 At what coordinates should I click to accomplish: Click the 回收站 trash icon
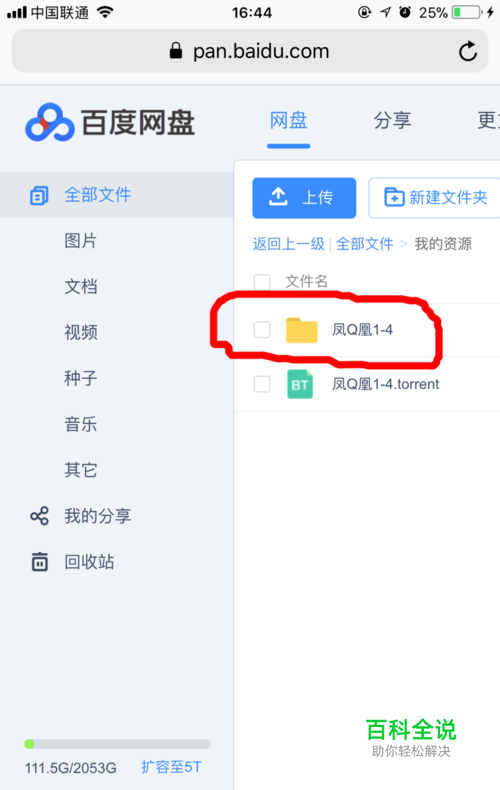[x=39, y=562]
